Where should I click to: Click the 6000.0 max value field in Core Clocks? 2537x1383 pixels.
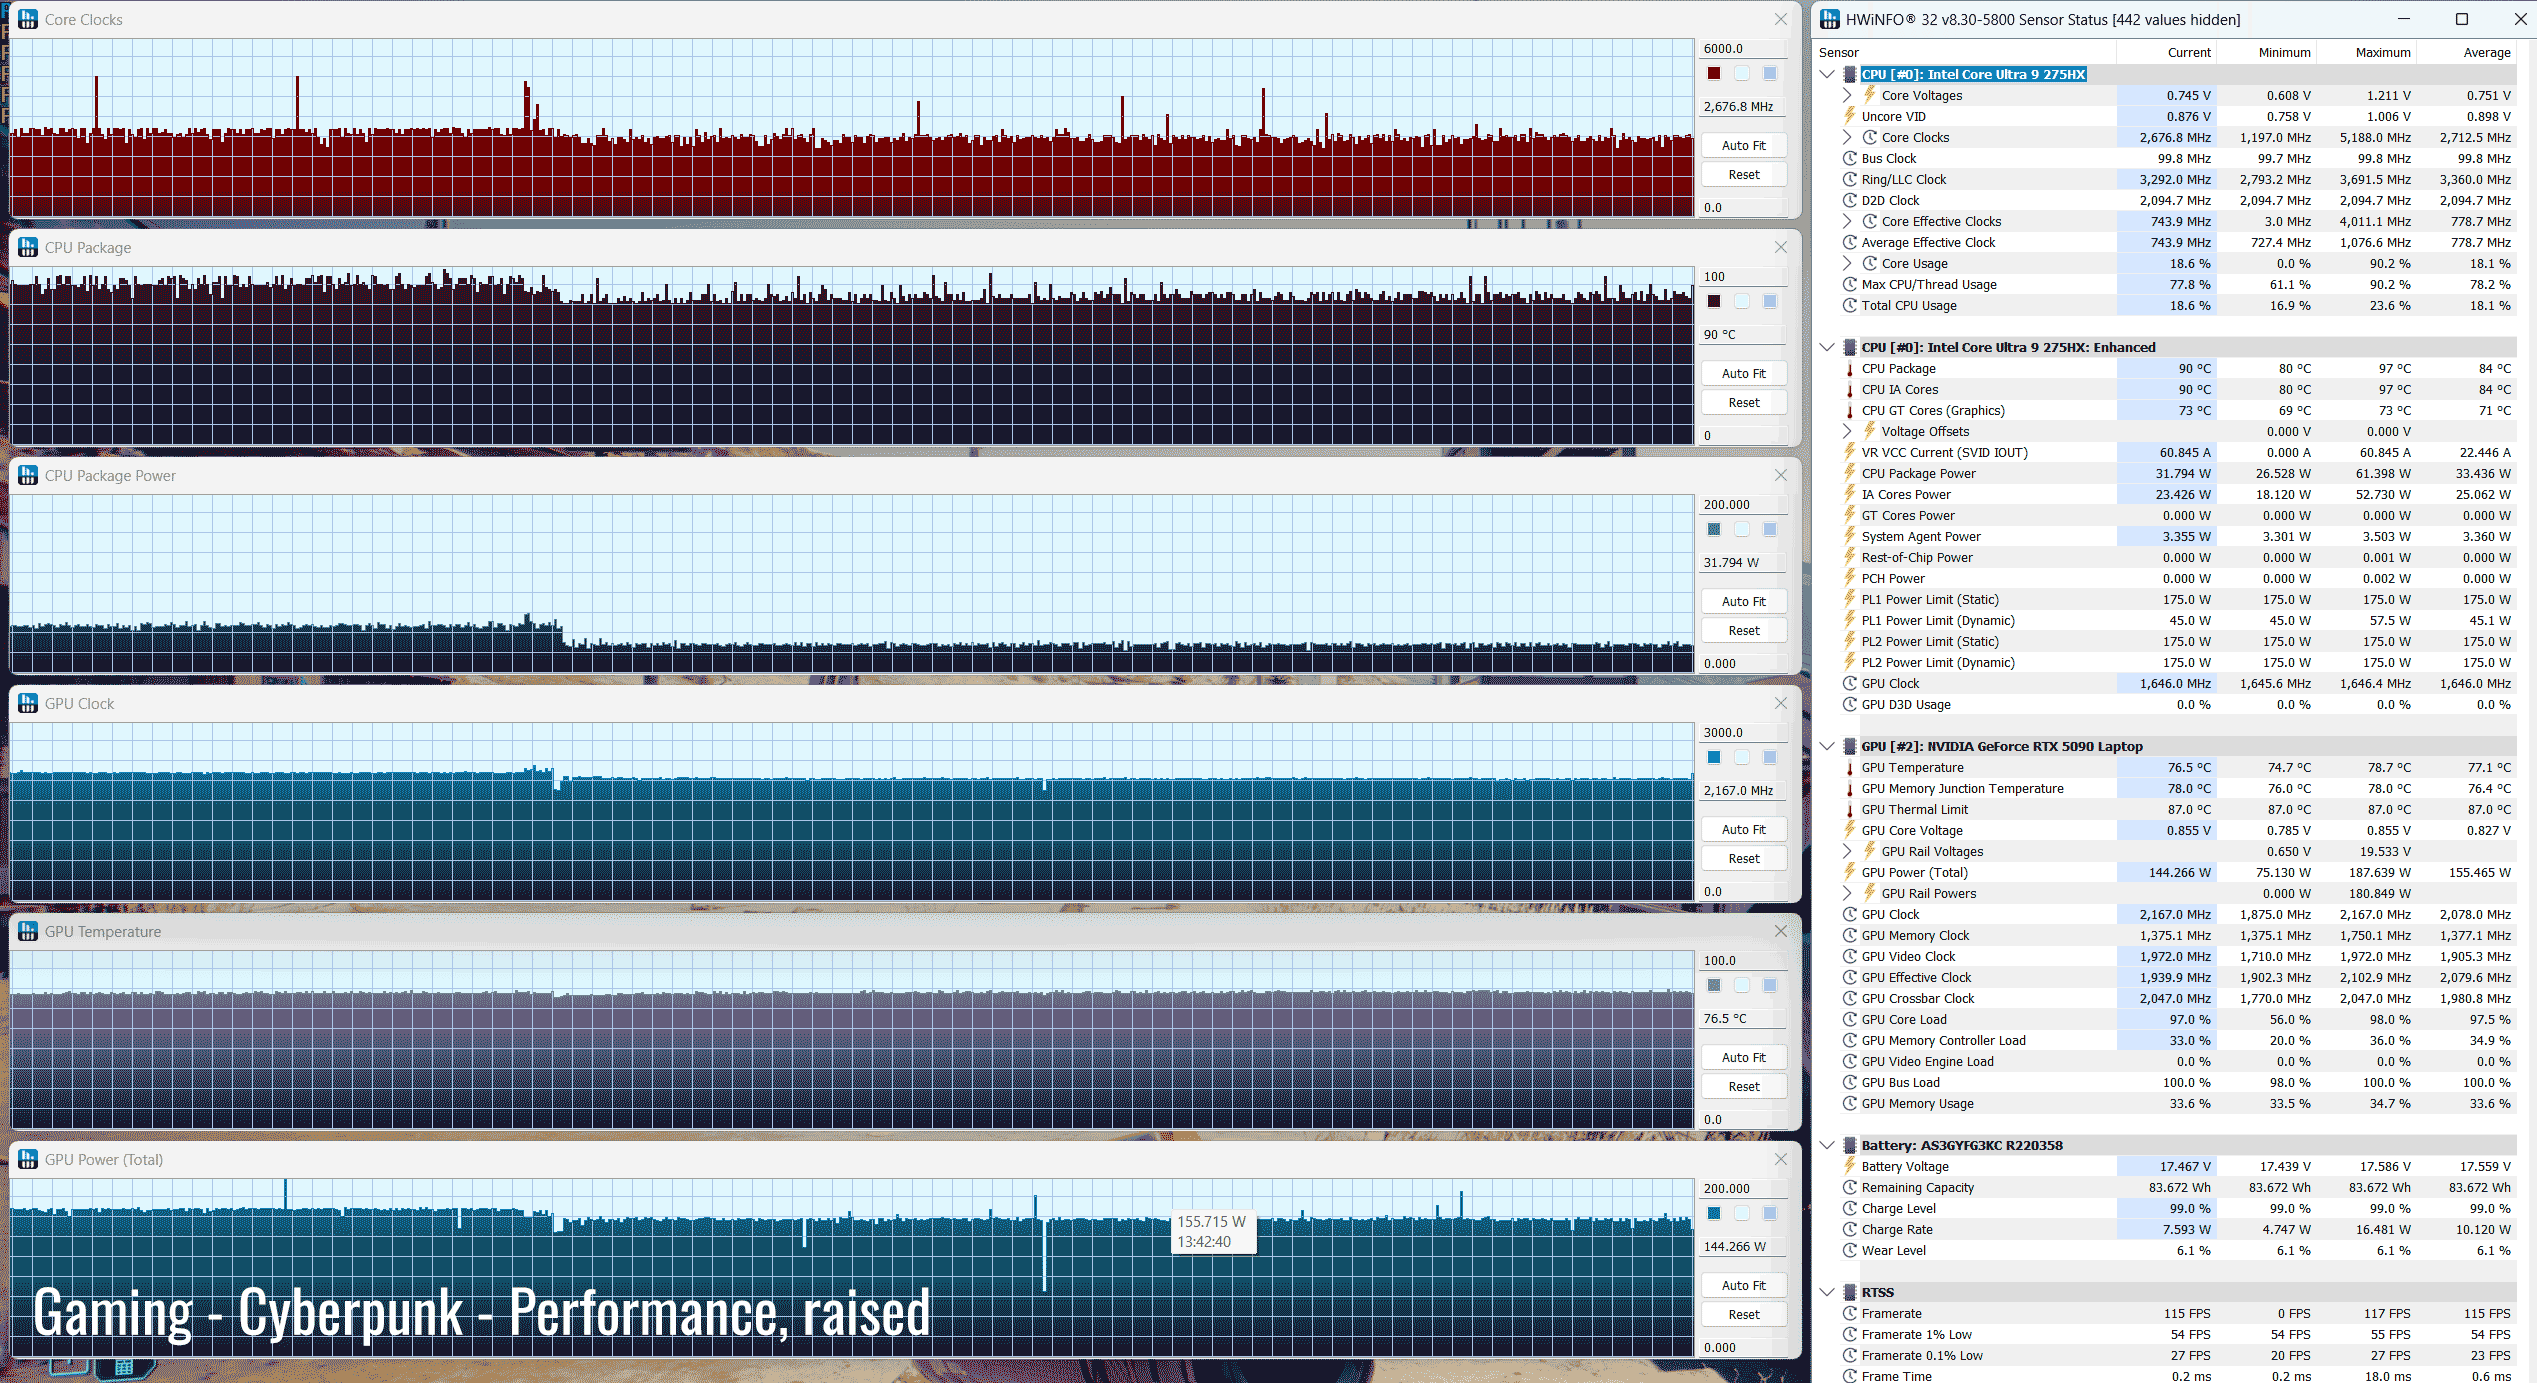point(1742,48)
